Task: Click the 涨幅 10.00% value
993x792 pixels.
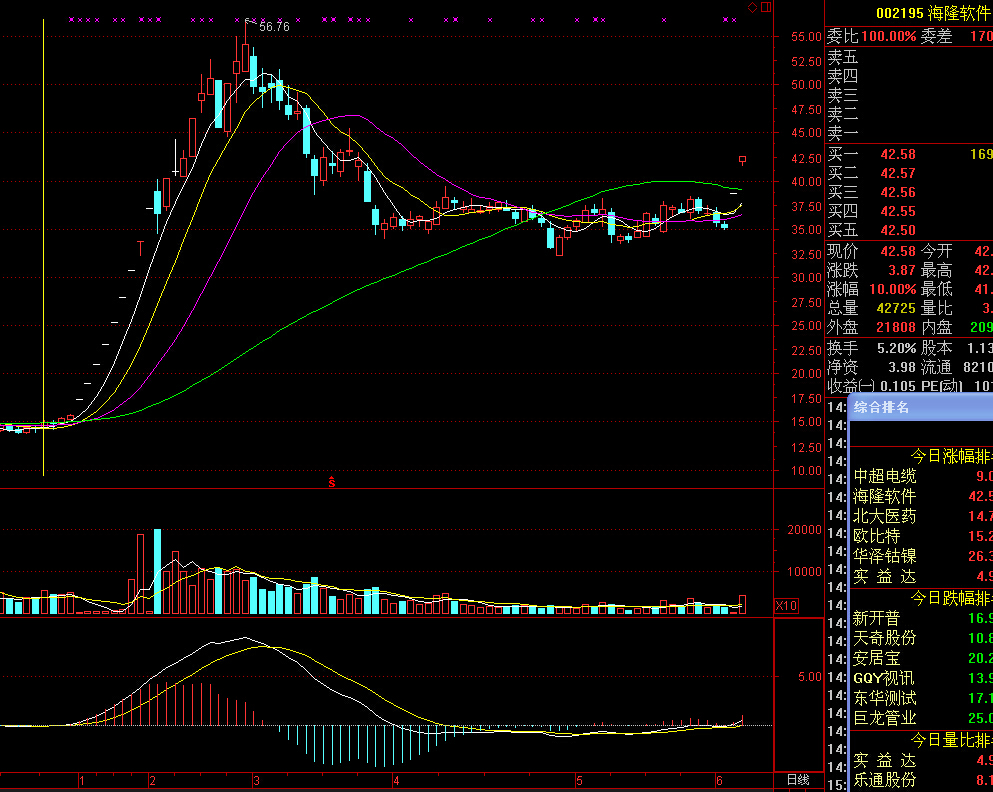Action: tap(893, 289)
